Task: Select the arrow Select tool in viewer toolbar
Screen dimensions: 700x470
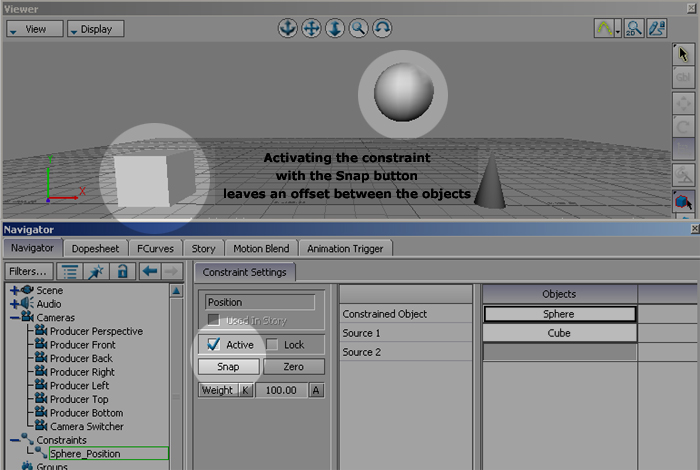Action: click(684, 53)
